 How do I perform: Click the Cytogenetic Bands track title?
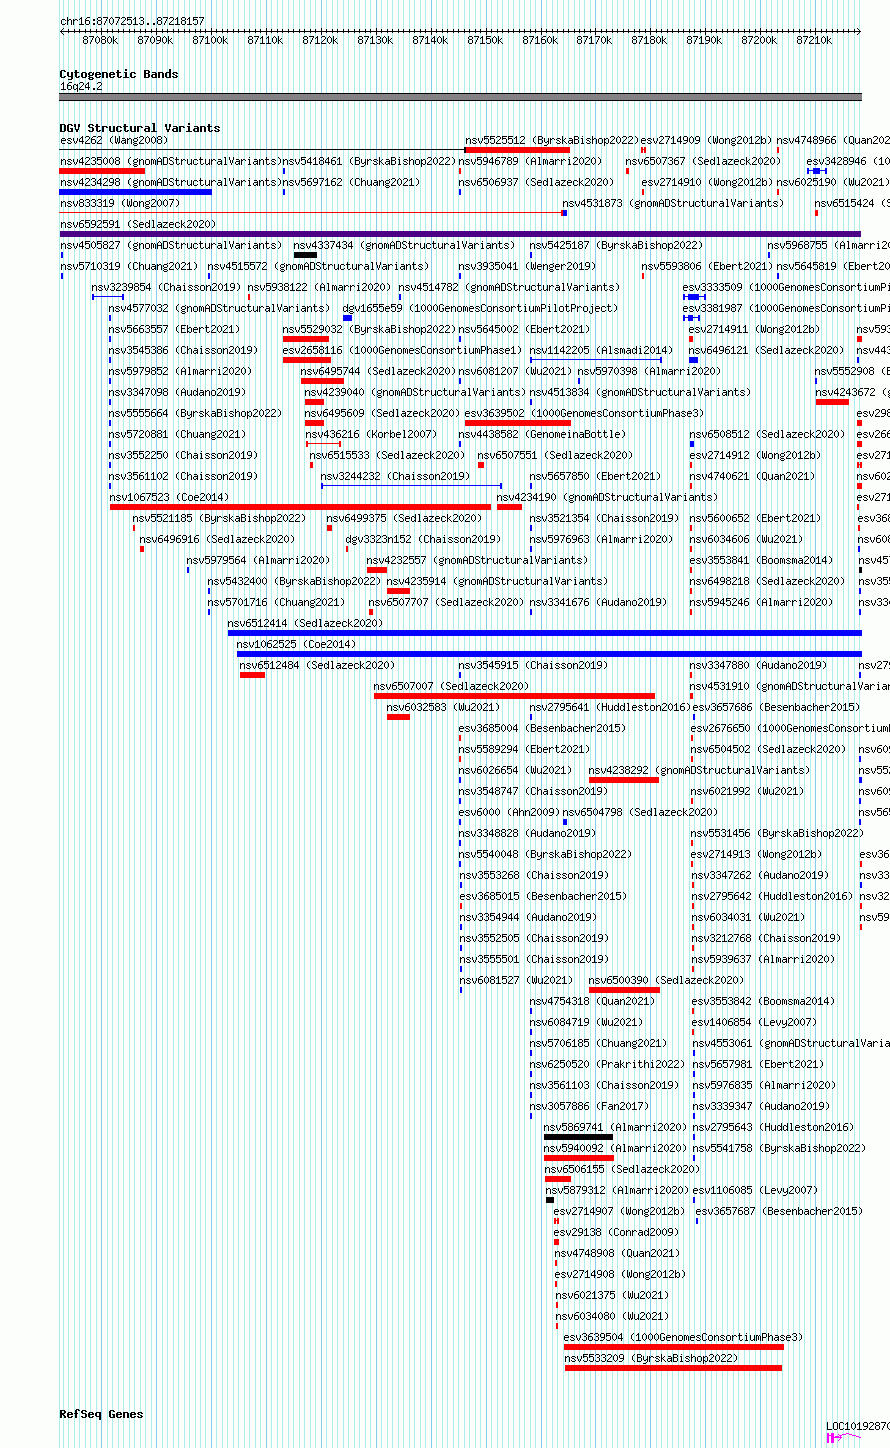click(x=119, y=74)
